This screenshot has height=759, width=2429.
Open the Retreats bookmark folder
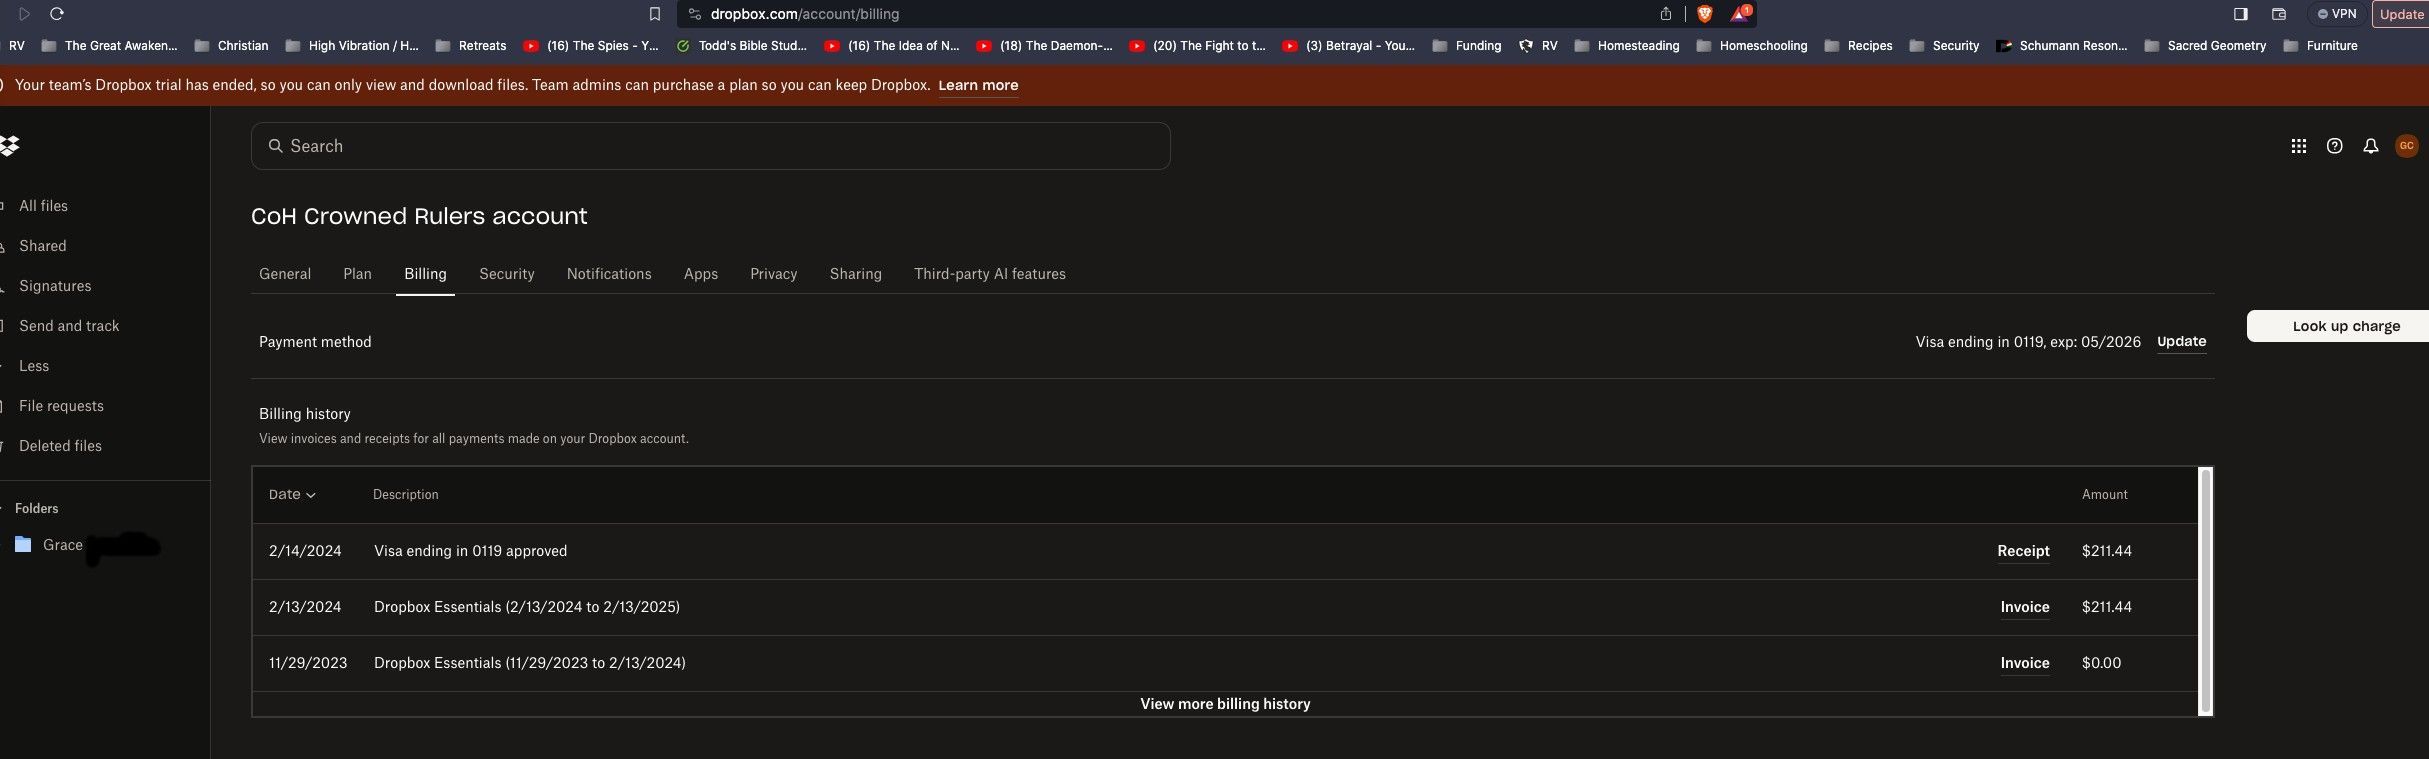471,46
